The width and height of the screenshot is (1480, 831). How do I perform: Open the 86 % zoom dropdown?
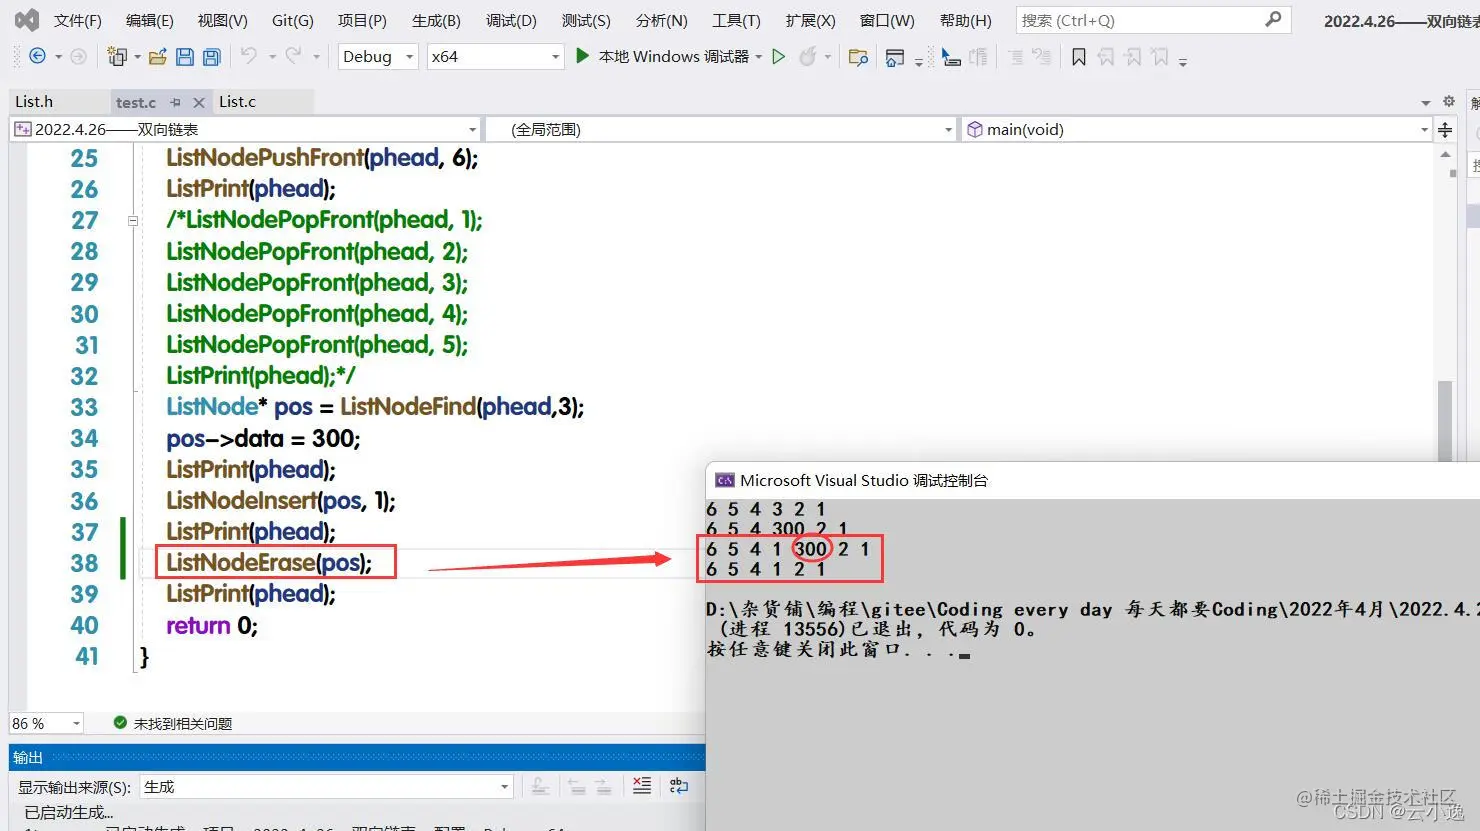click(46, 723)
